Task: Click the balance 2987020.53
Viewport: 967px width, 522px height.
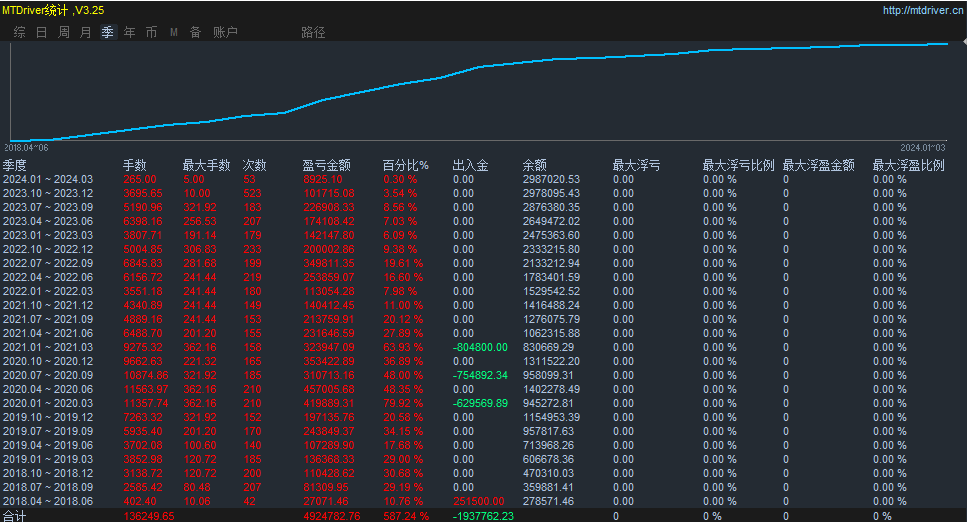Action: (551, 180)
